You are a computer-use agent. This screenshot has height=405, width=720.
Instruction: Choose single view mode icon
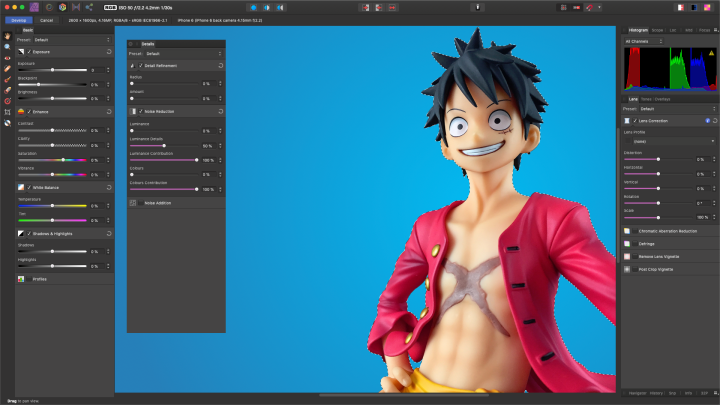[253, 7]
